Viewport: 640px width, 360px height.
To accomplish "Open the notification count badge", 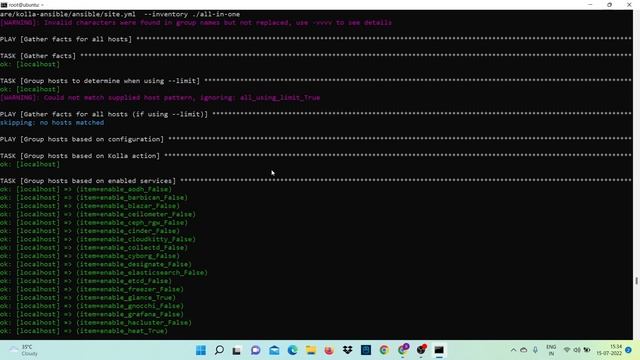I will [x=629, y=350].
